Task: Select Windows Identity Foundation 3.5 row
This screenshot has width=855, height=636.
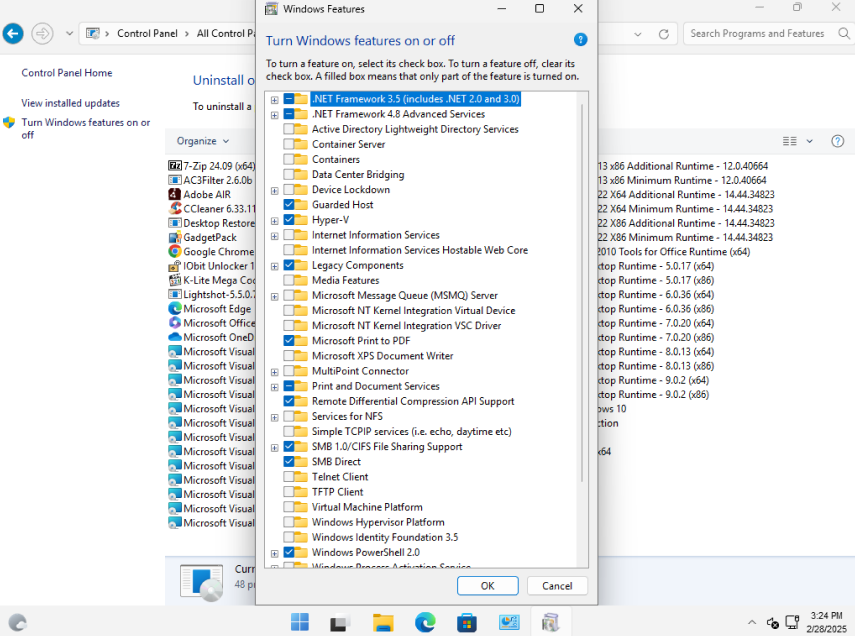Action: click(384, 537)
